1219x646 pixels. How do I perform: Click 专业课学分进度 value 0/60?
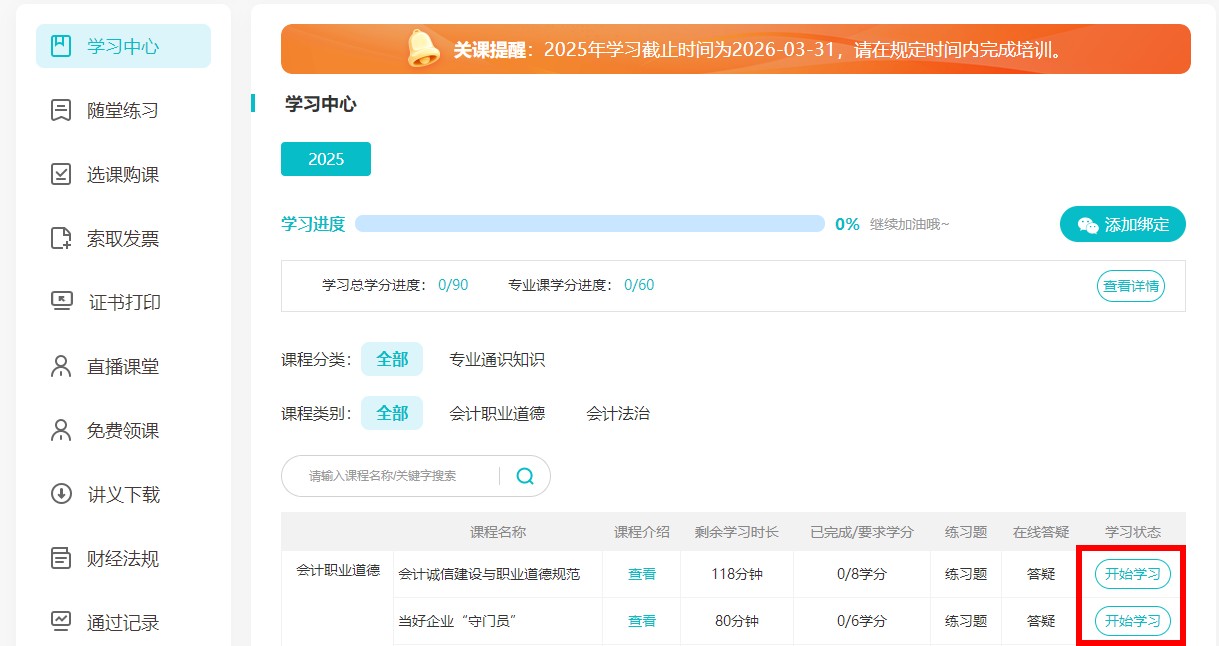(639, 285)
